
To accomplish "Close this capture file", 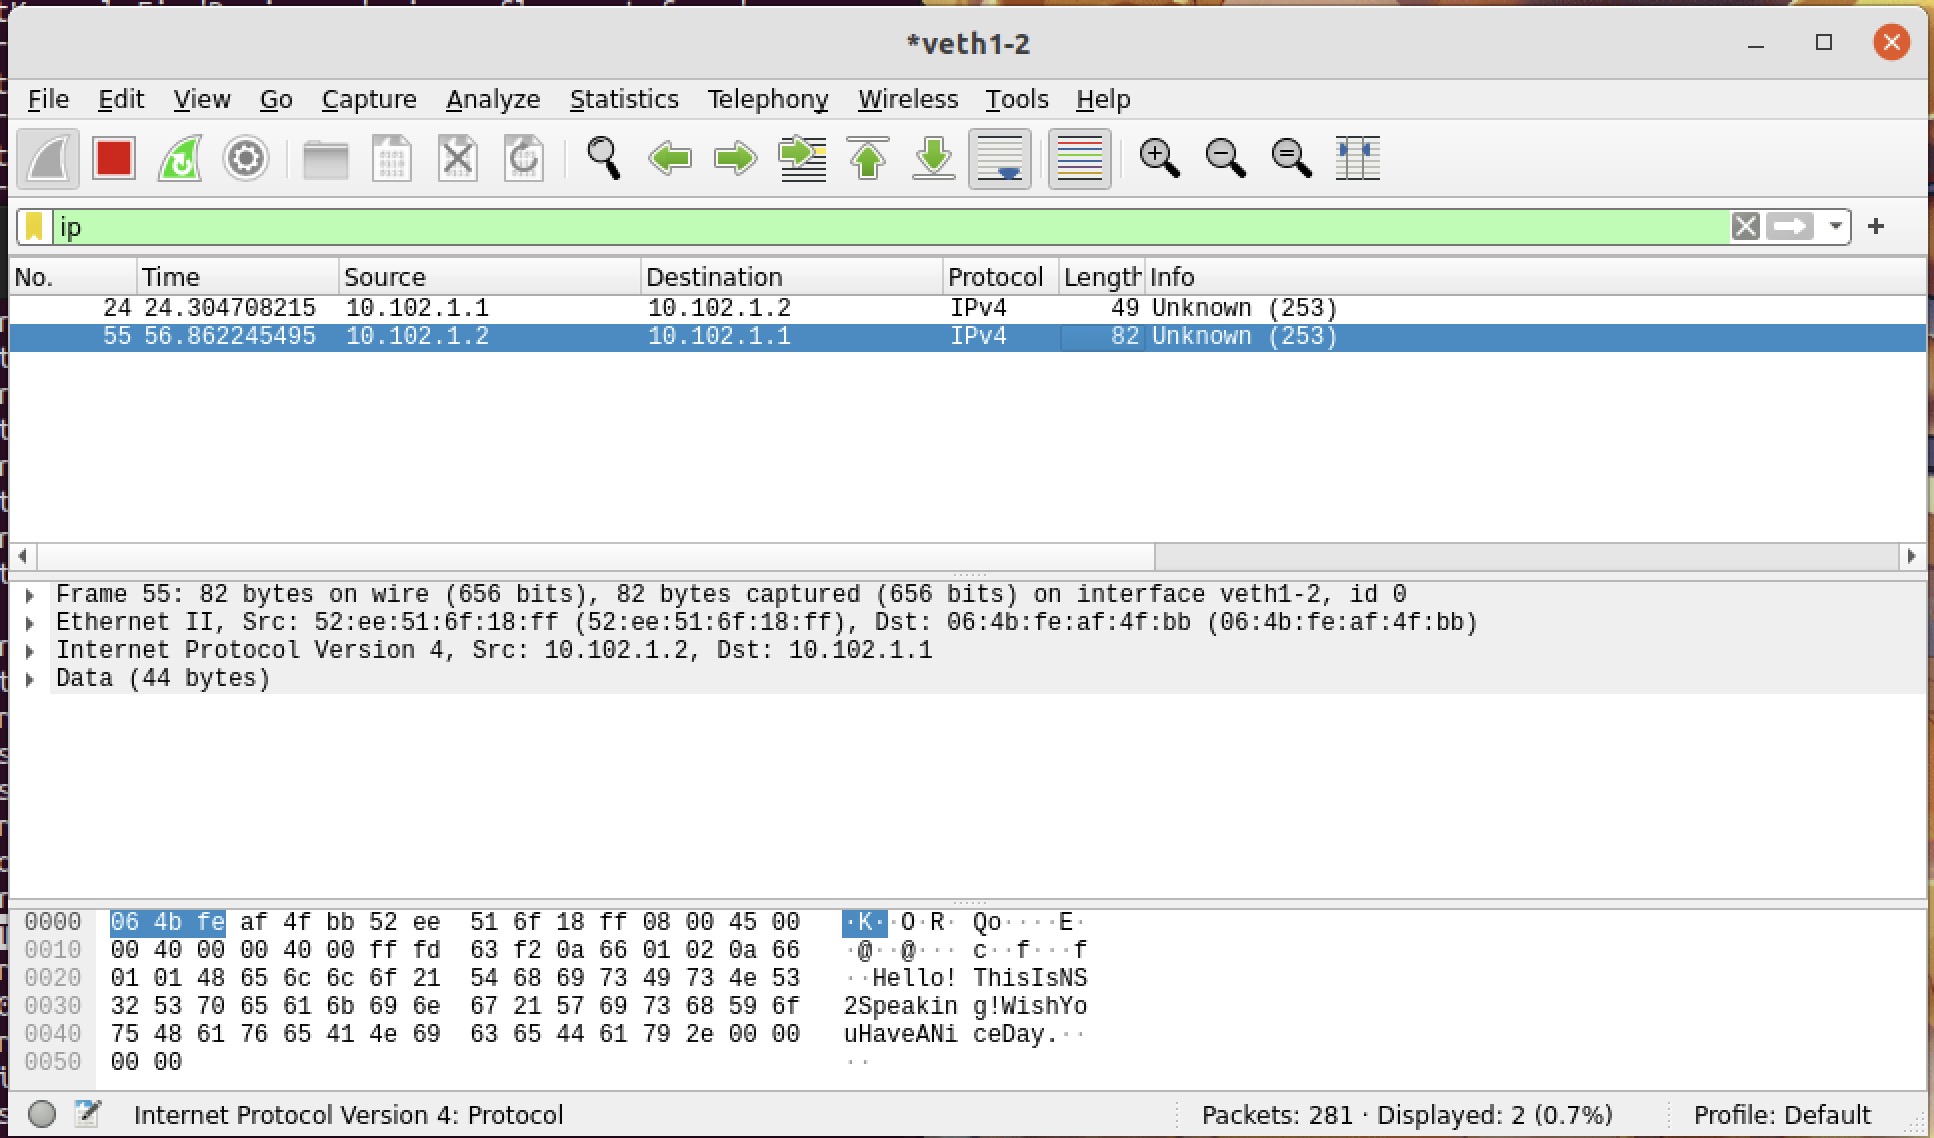I will pyautogui.click(x=458, y=159).
